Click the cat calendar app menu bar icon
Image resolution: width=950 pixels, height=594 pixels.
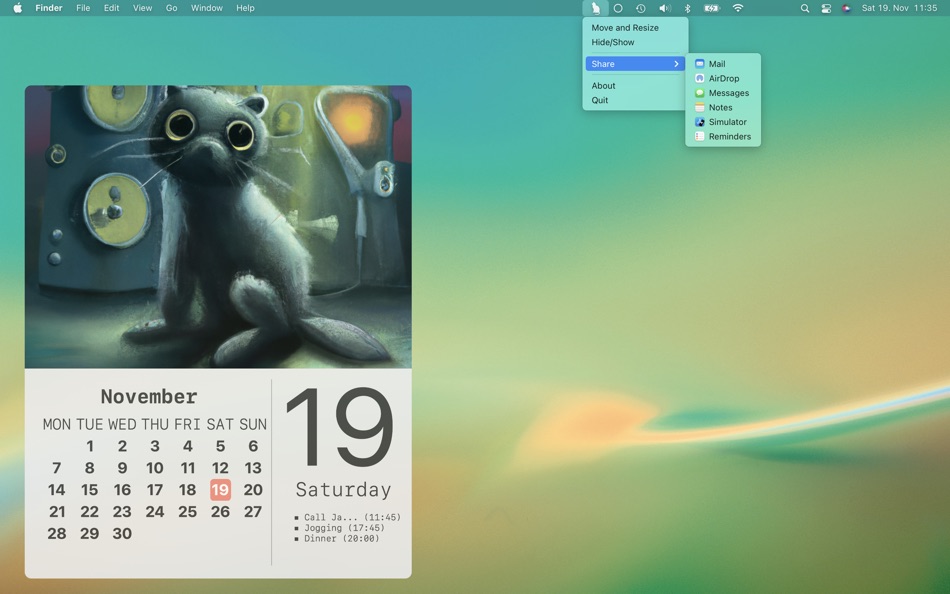(x=596, y=8)
